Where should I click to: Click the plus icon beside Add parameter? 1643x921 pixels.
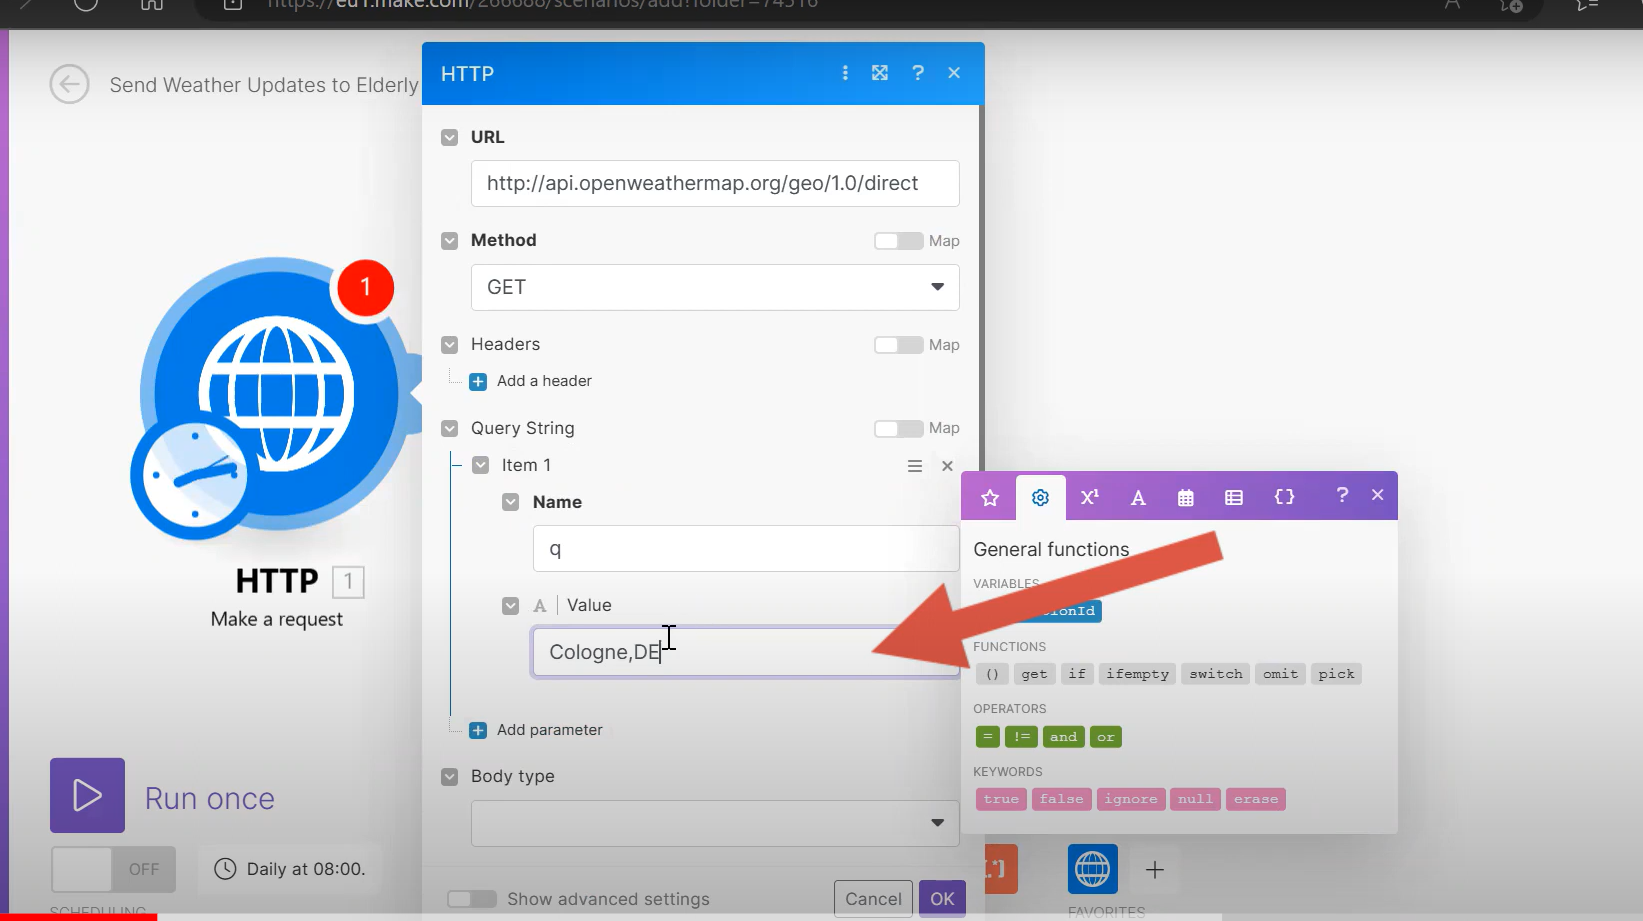[478, 730]
